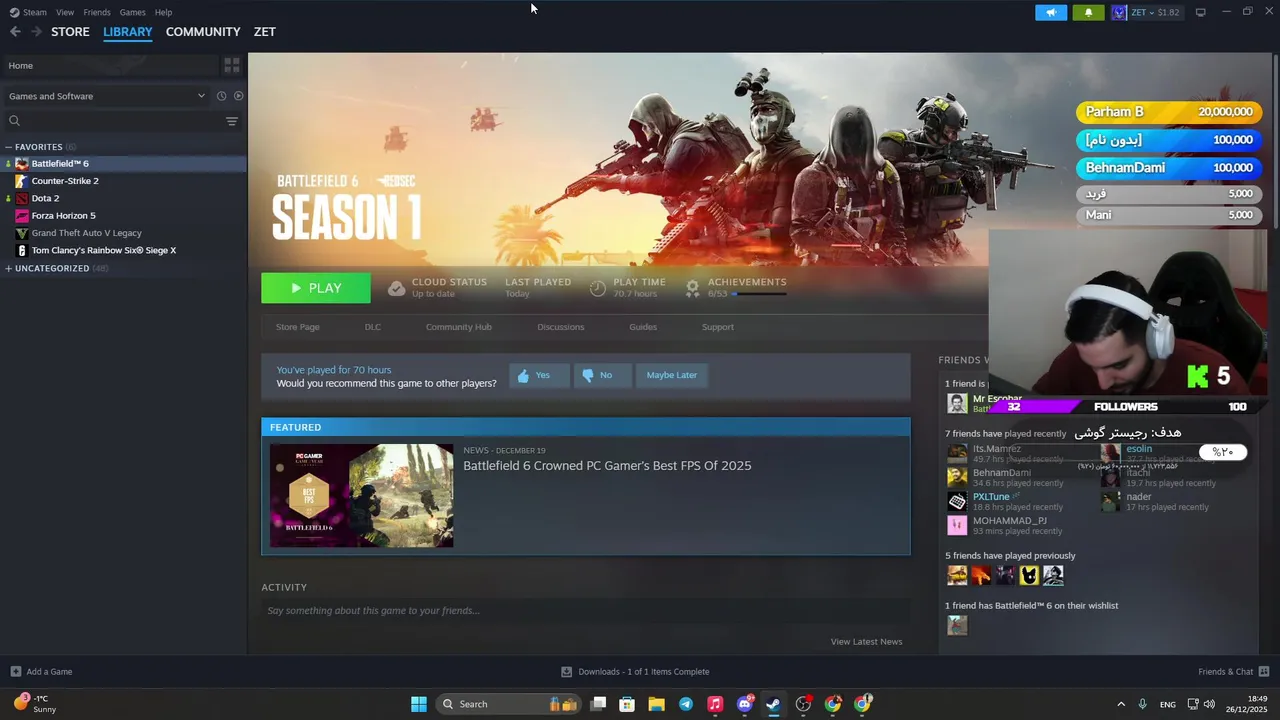Go back with the navigation arrow
The height and width of the screenshot is (720, 1280).
pyautogui.click(x=15, y=32)
